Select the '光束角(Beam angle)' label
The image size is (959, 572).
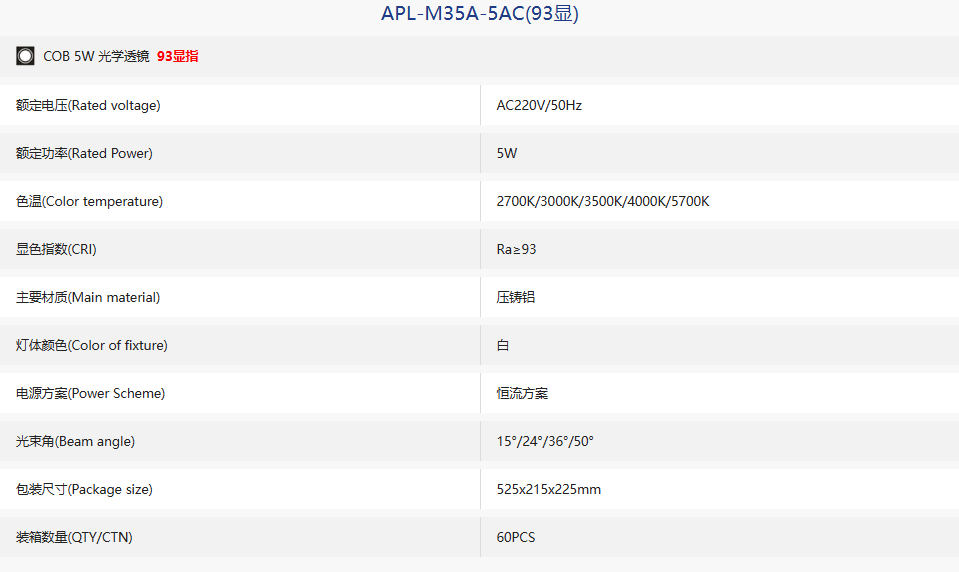point(75,441)
